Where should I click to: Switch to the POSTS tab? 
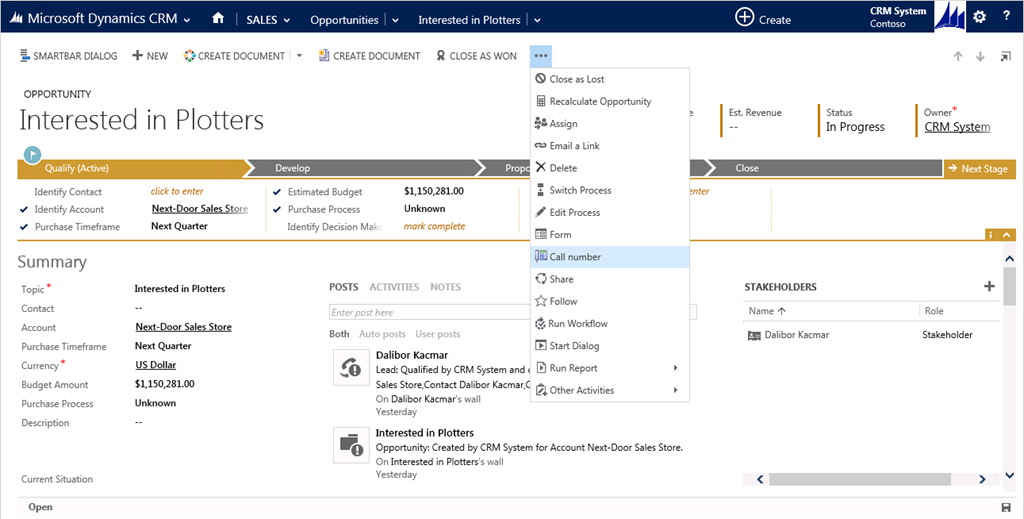pos(344,287)
